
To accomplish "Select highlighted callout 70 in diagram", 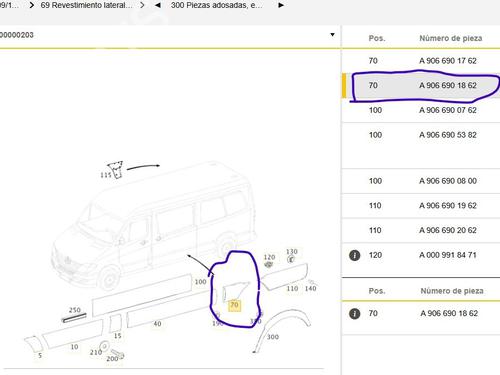I will [234, 305].
